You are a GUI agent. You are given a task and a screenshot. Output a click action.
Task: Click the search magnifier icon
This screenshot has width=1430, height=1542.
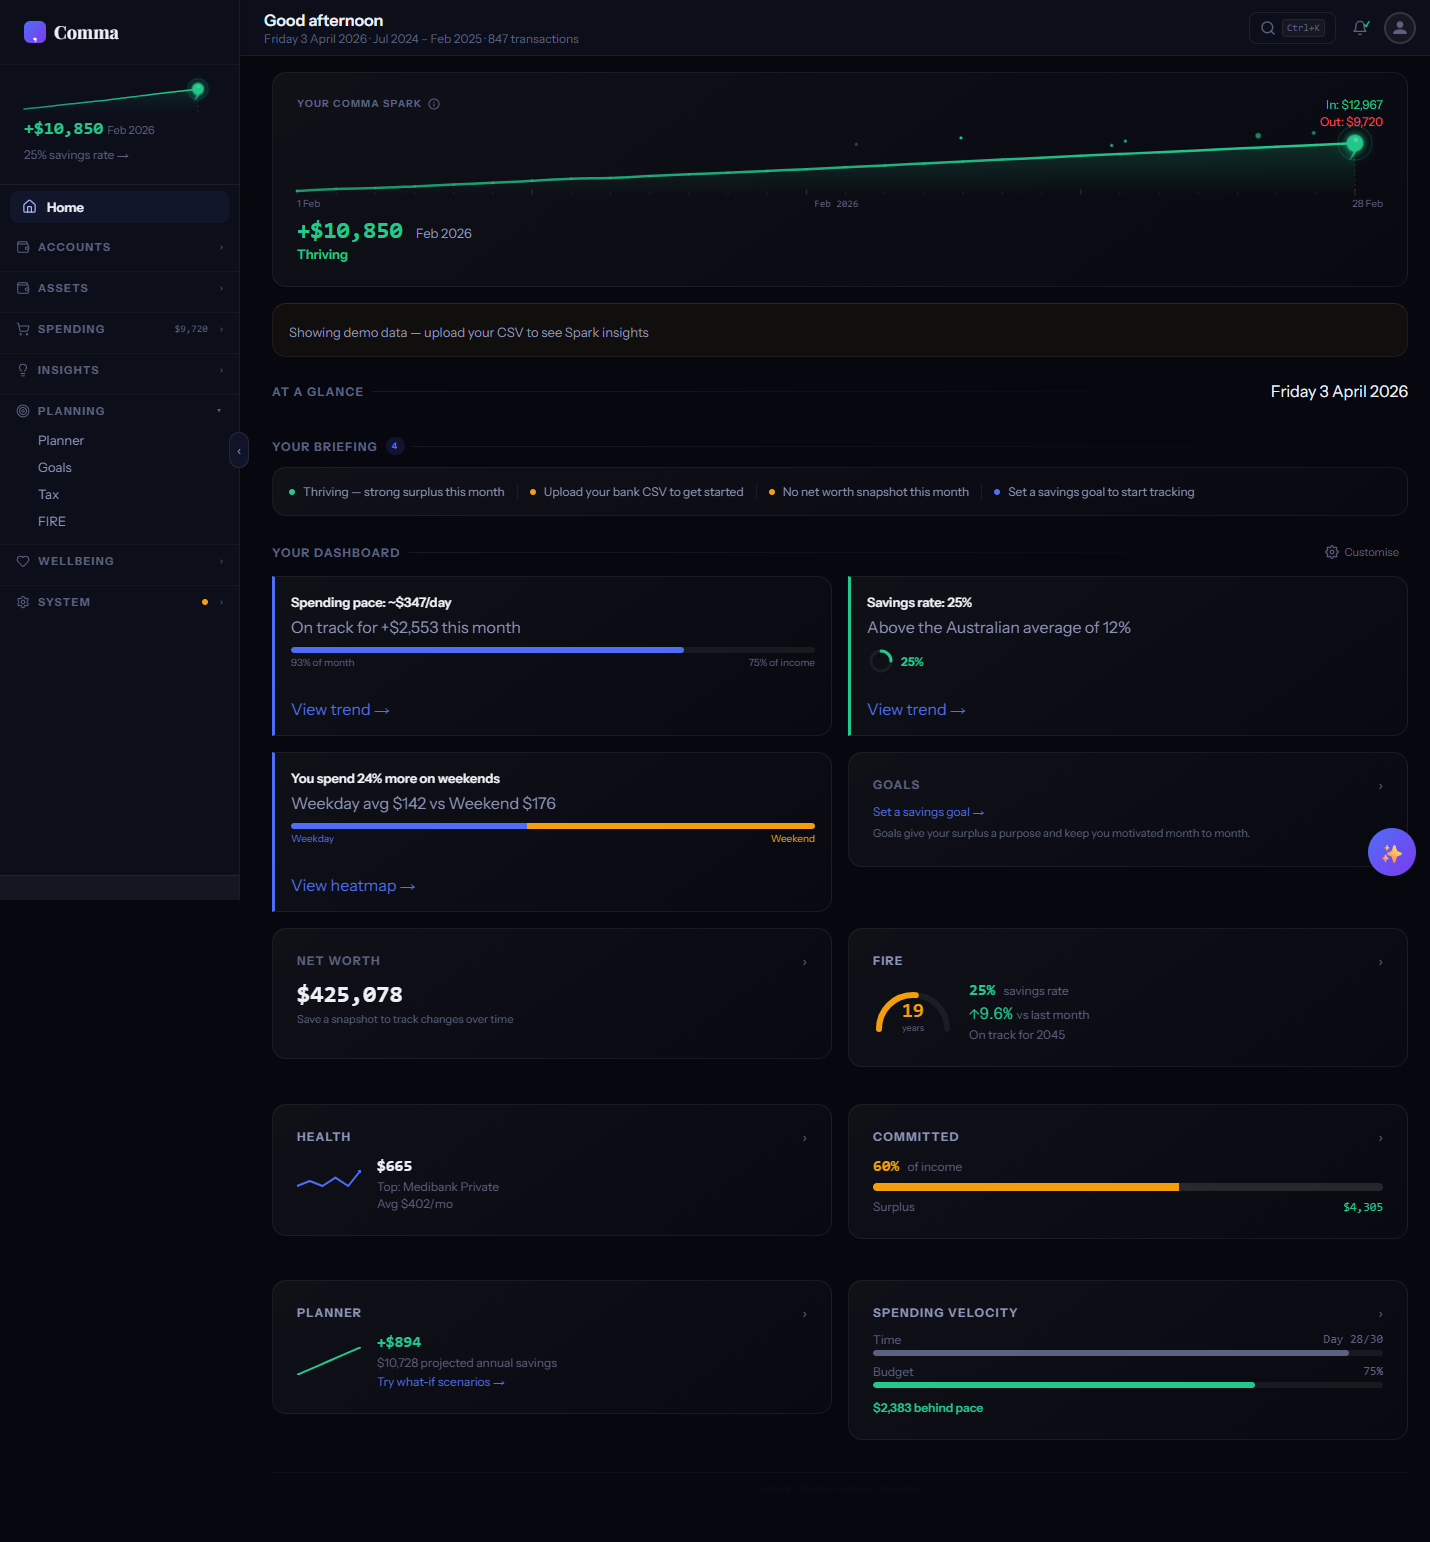(x=1267, y=28)
